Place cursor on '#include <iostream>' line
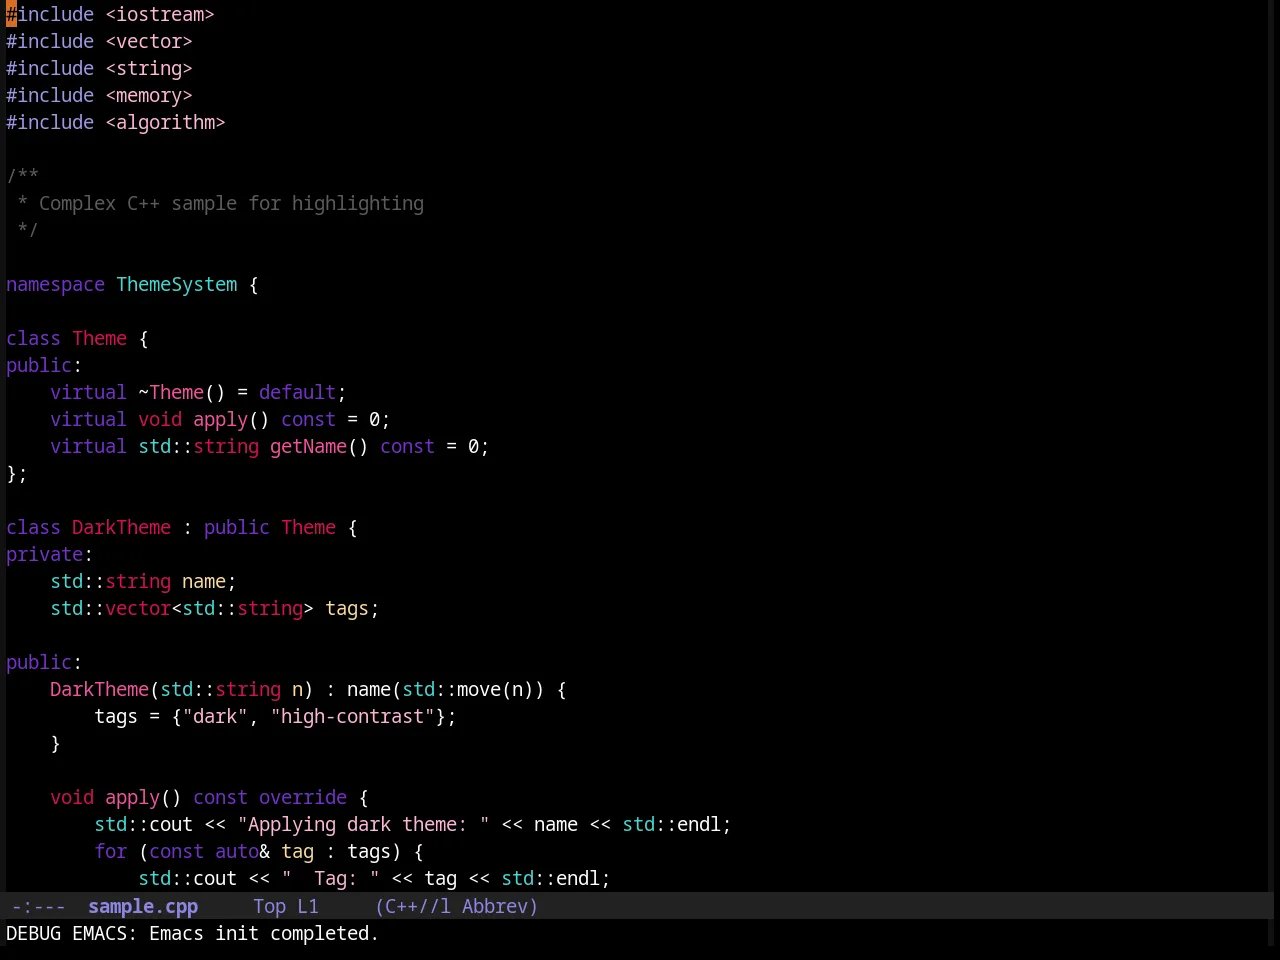Viewport: 1280px width, 960px height. pyautogui.click(x=110, y=15)
